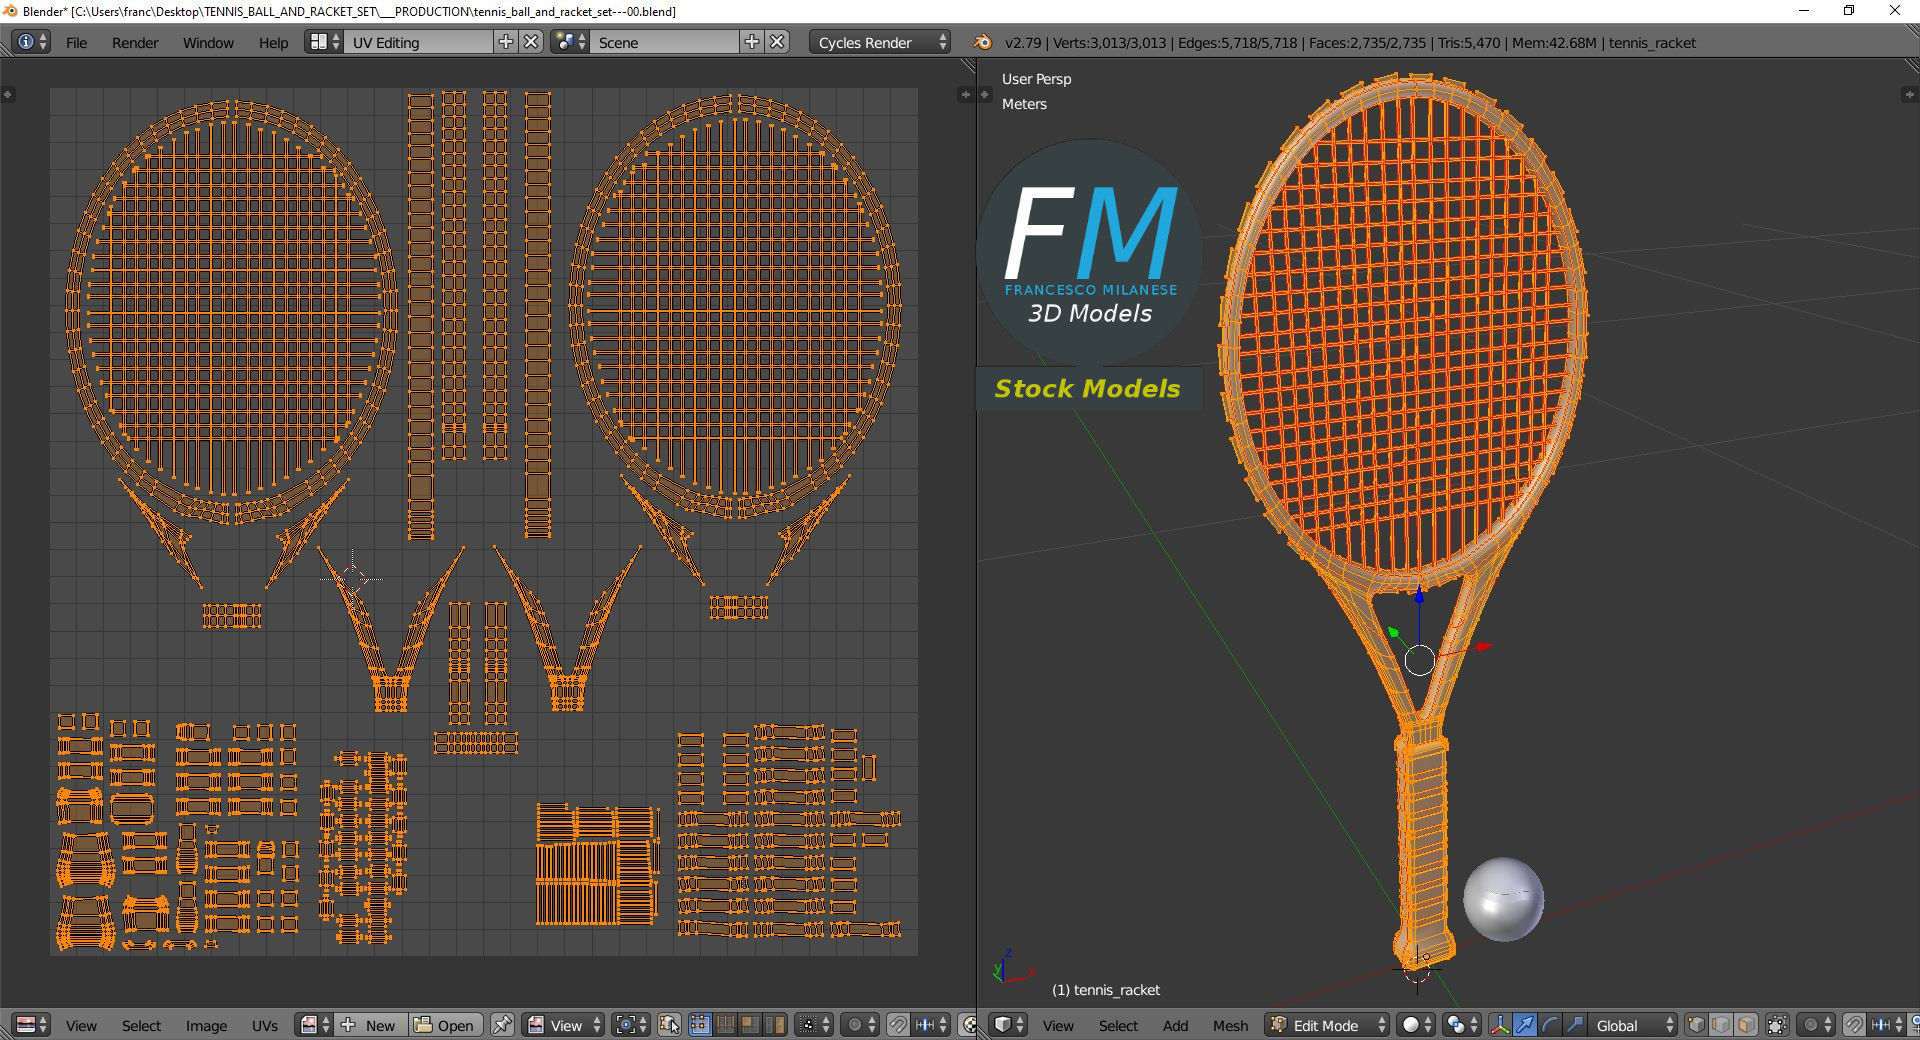Add a new scene
Screen dimensions: 1920x1040
pos(752,42)
